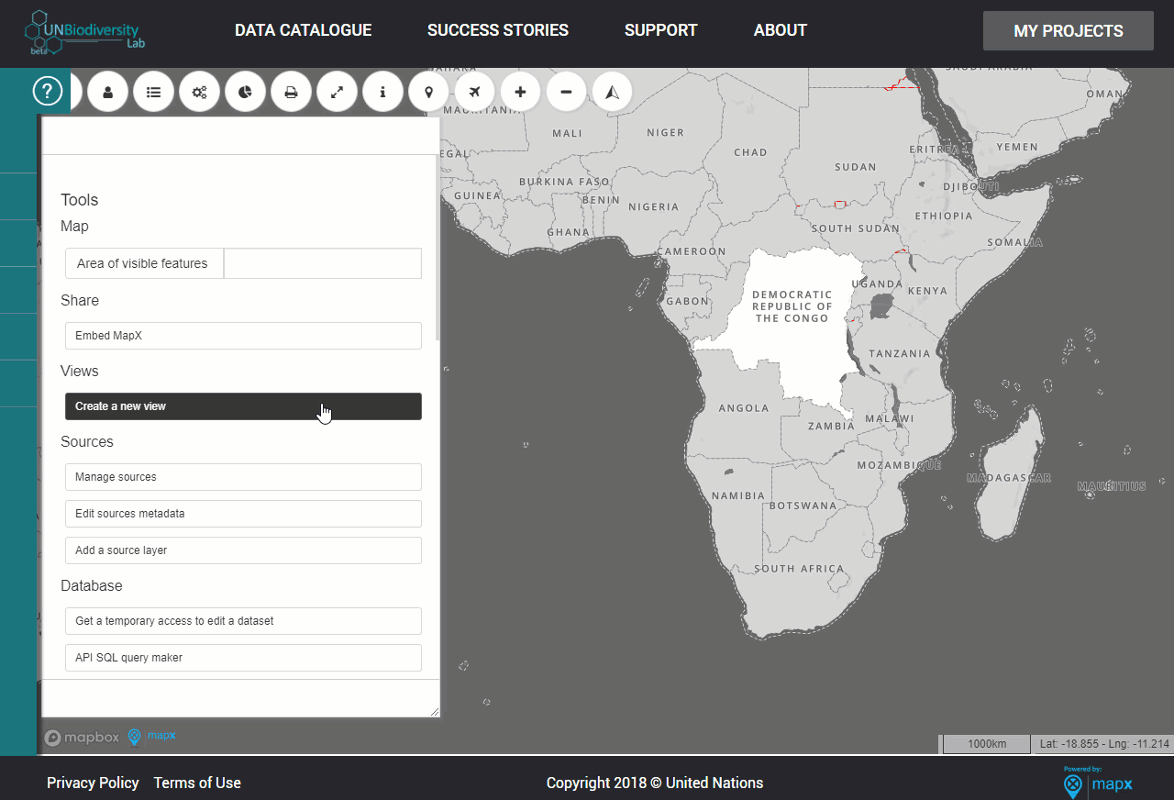
Task: Click the South Africa map label
Action: (x=799, y=569)
